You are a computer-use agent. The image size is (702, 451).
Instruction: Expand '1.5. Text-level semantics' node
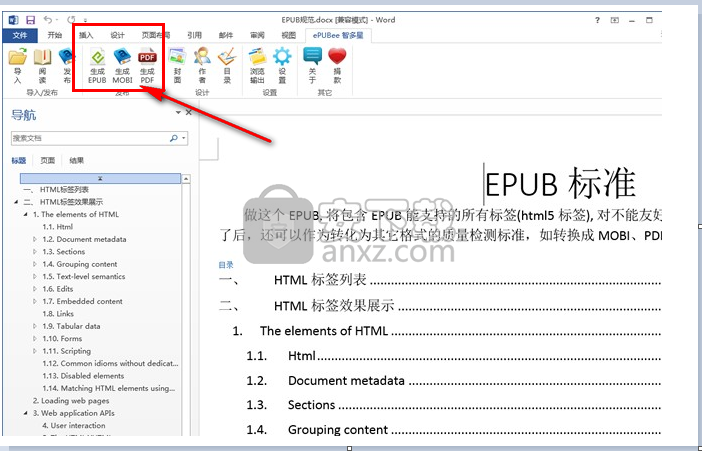tap(35, 276)
